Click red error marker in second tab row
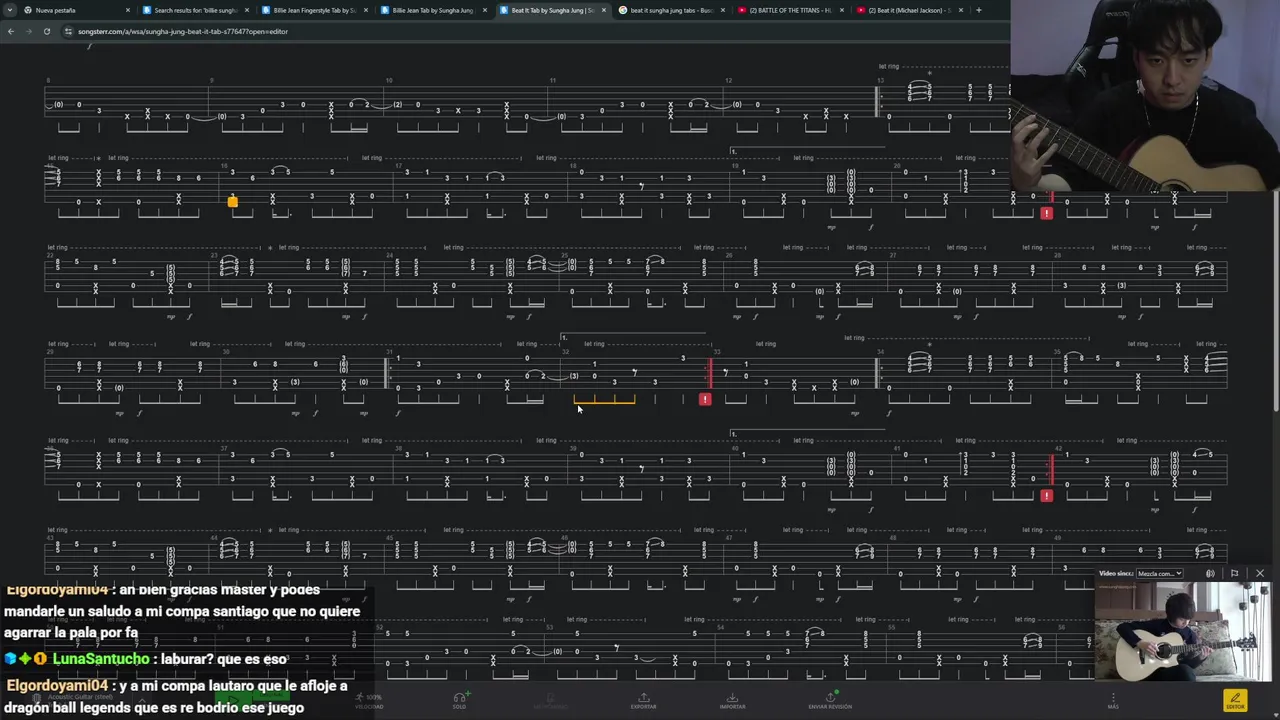This screenshot has width=1280, height=720. pos(1046,213)
